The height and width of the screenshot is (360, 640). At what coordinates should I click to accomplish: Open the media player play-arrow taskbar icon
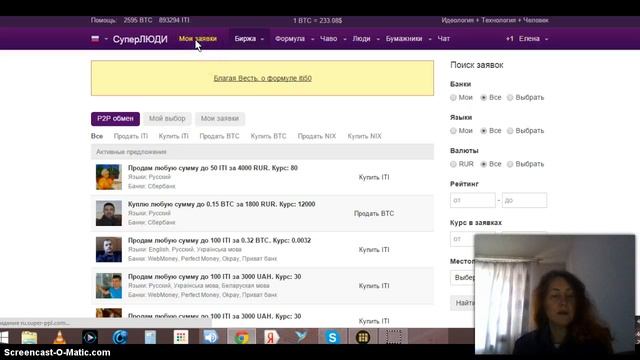click(x=90, y=337)
